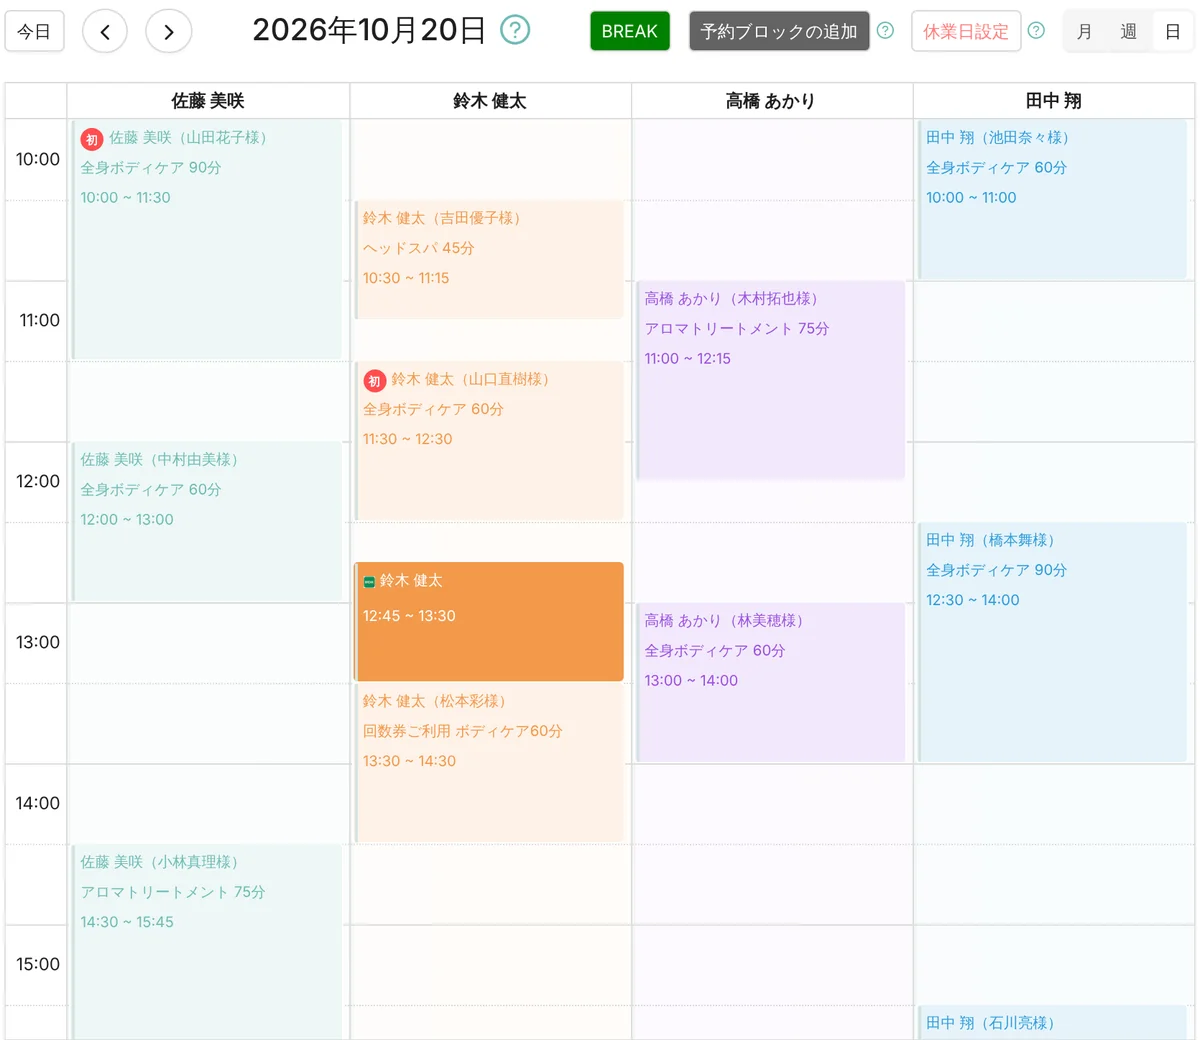Image resolution: width=1200 pixels, height=1040 pixels.
Task: Open 休業日設定 holiday settings
Action: pyautogui.click(x=966, y=32)
